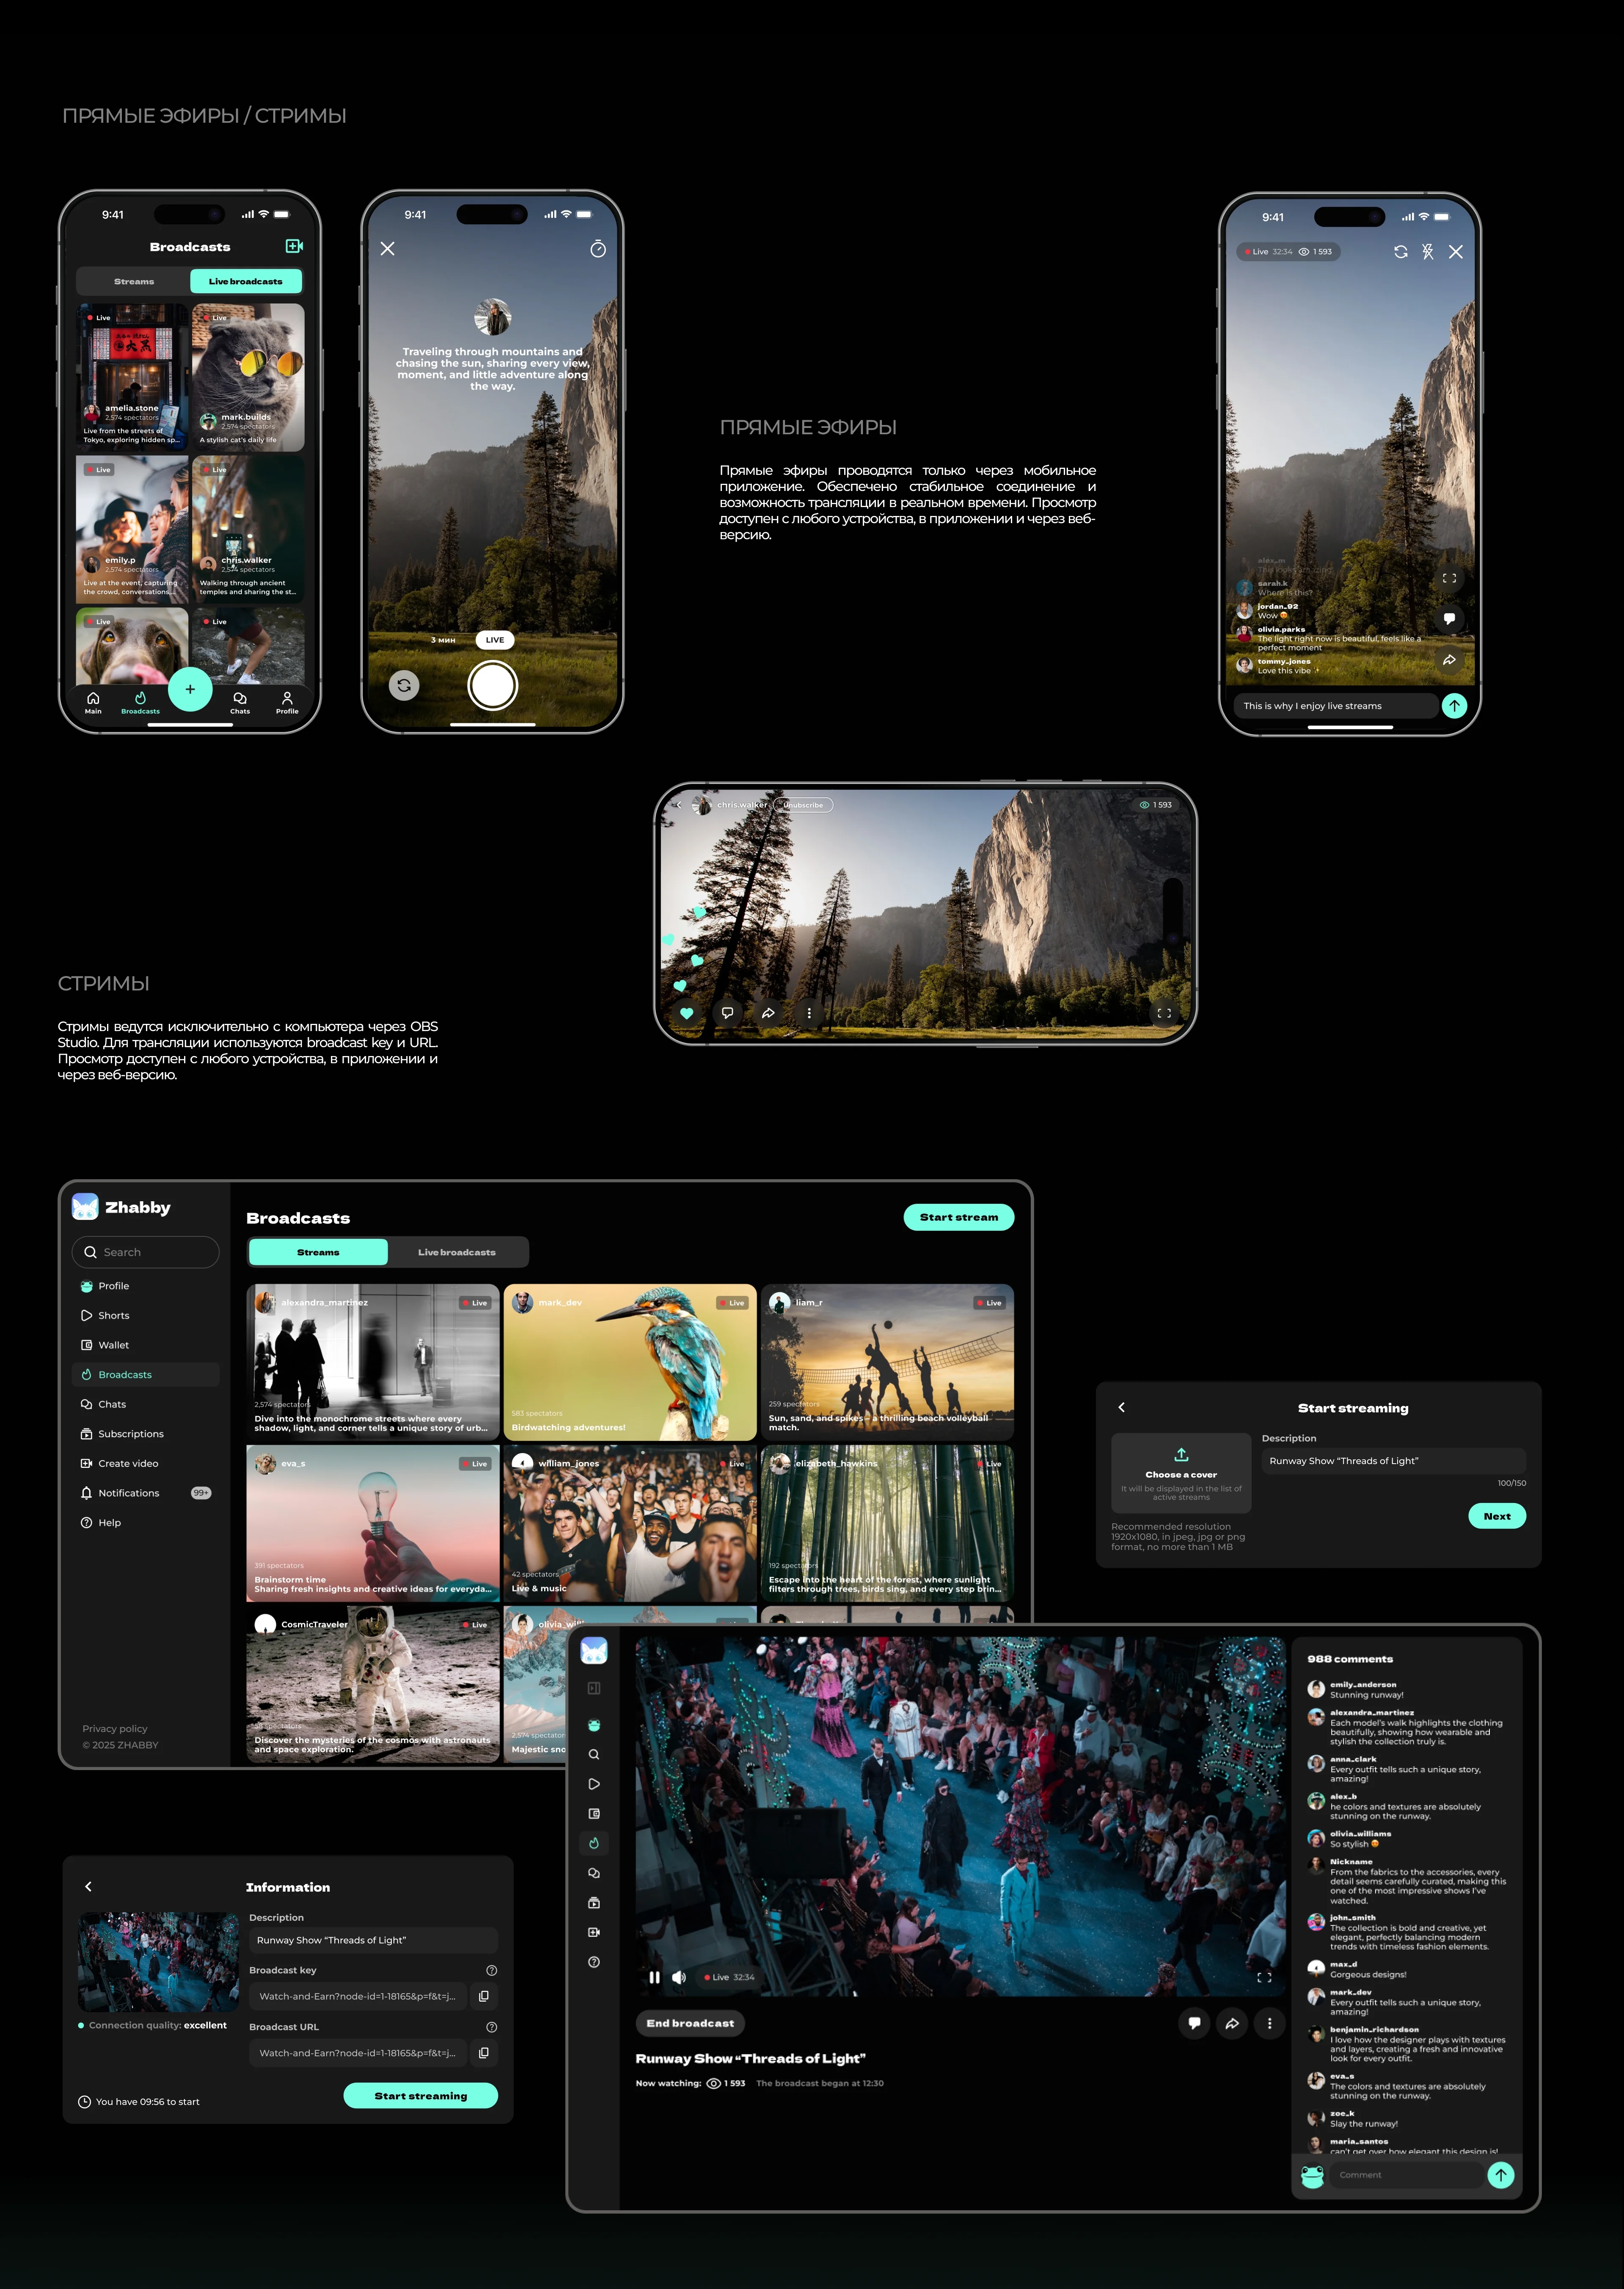This screenshot has height=2289, width=1624.
Task: Flip camera on mobile recording screen
Action: tap(404, 686)
